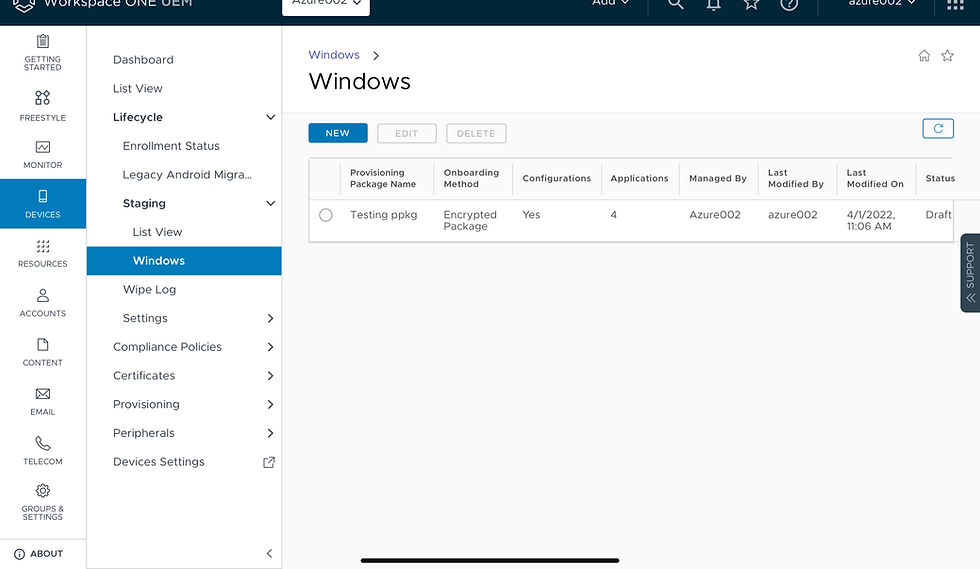This screenshot has height=569, width=980.
Task: Open Dashboard in Devices menu
Action: click(x=143, y=59)
